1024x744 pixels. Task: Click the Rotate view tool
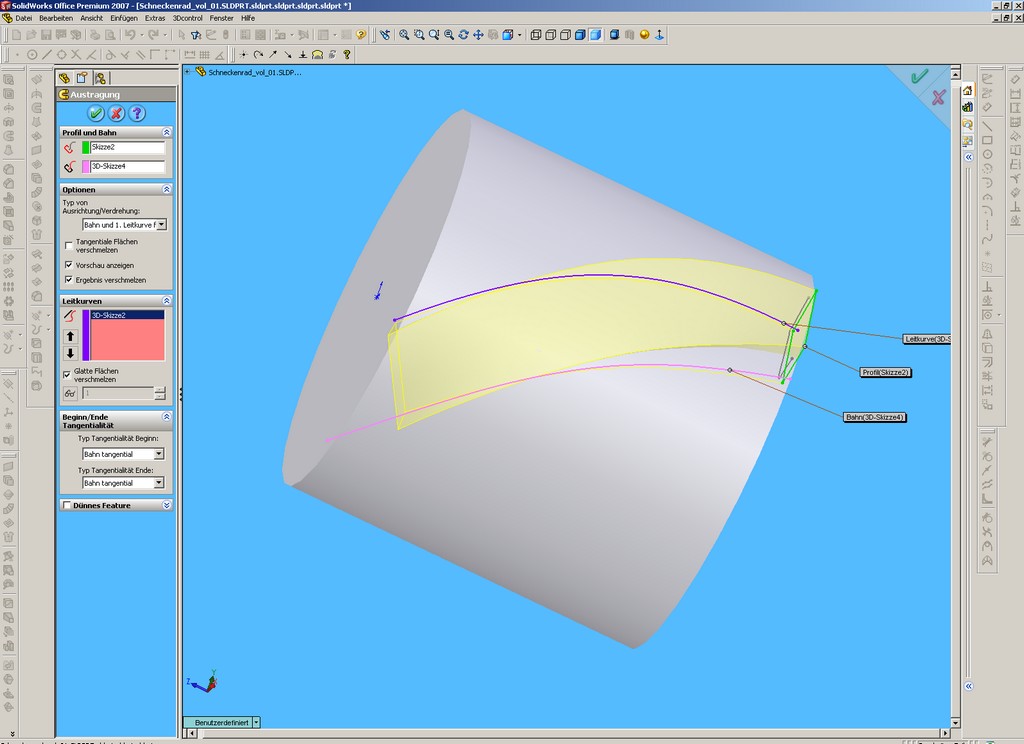pos(463,35)
